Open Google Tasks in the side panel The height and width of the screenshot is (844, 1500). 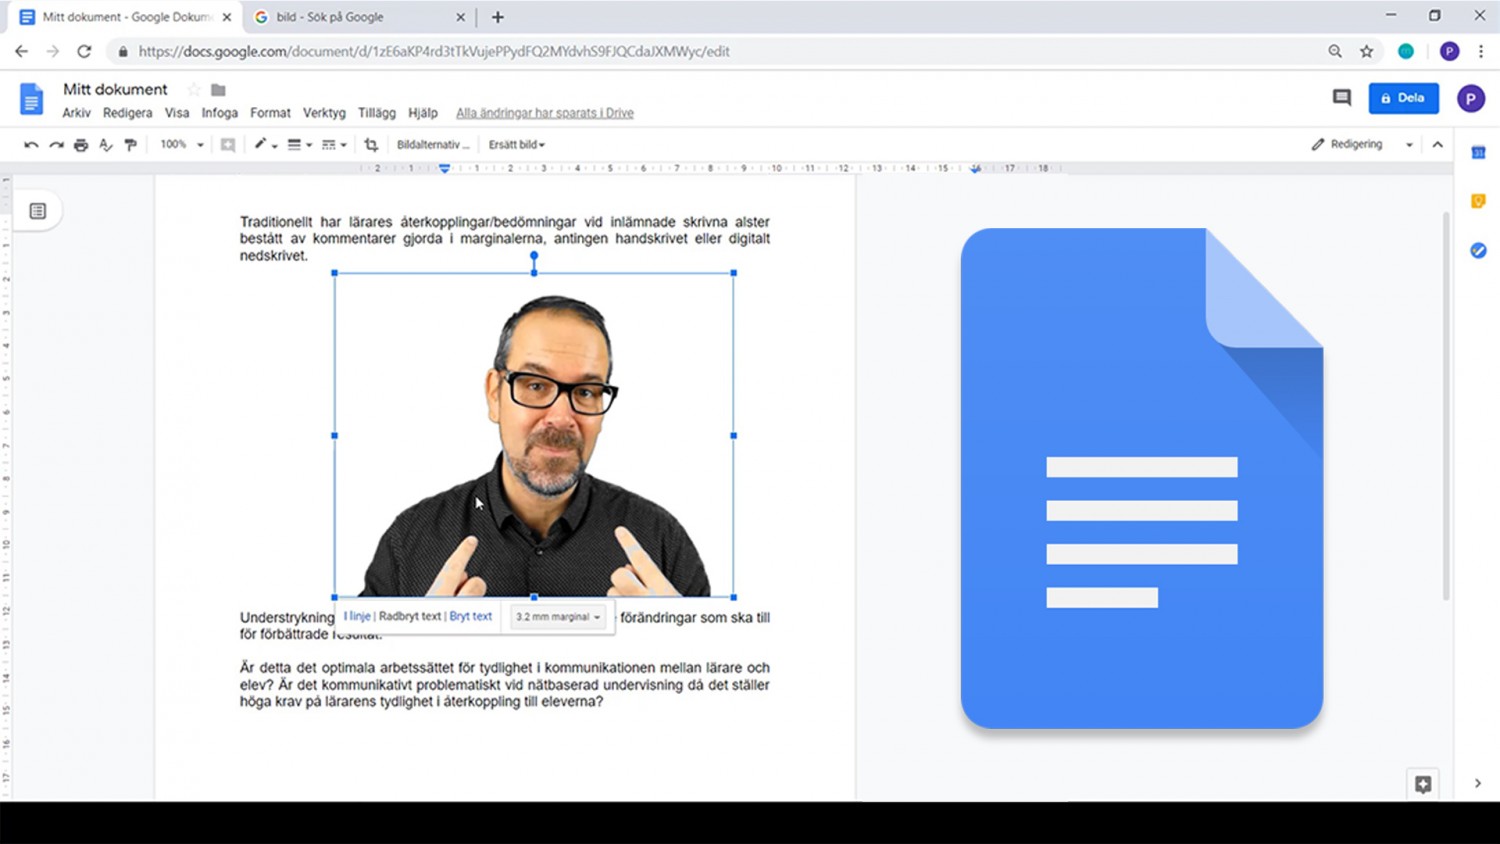pos(1478,250)
